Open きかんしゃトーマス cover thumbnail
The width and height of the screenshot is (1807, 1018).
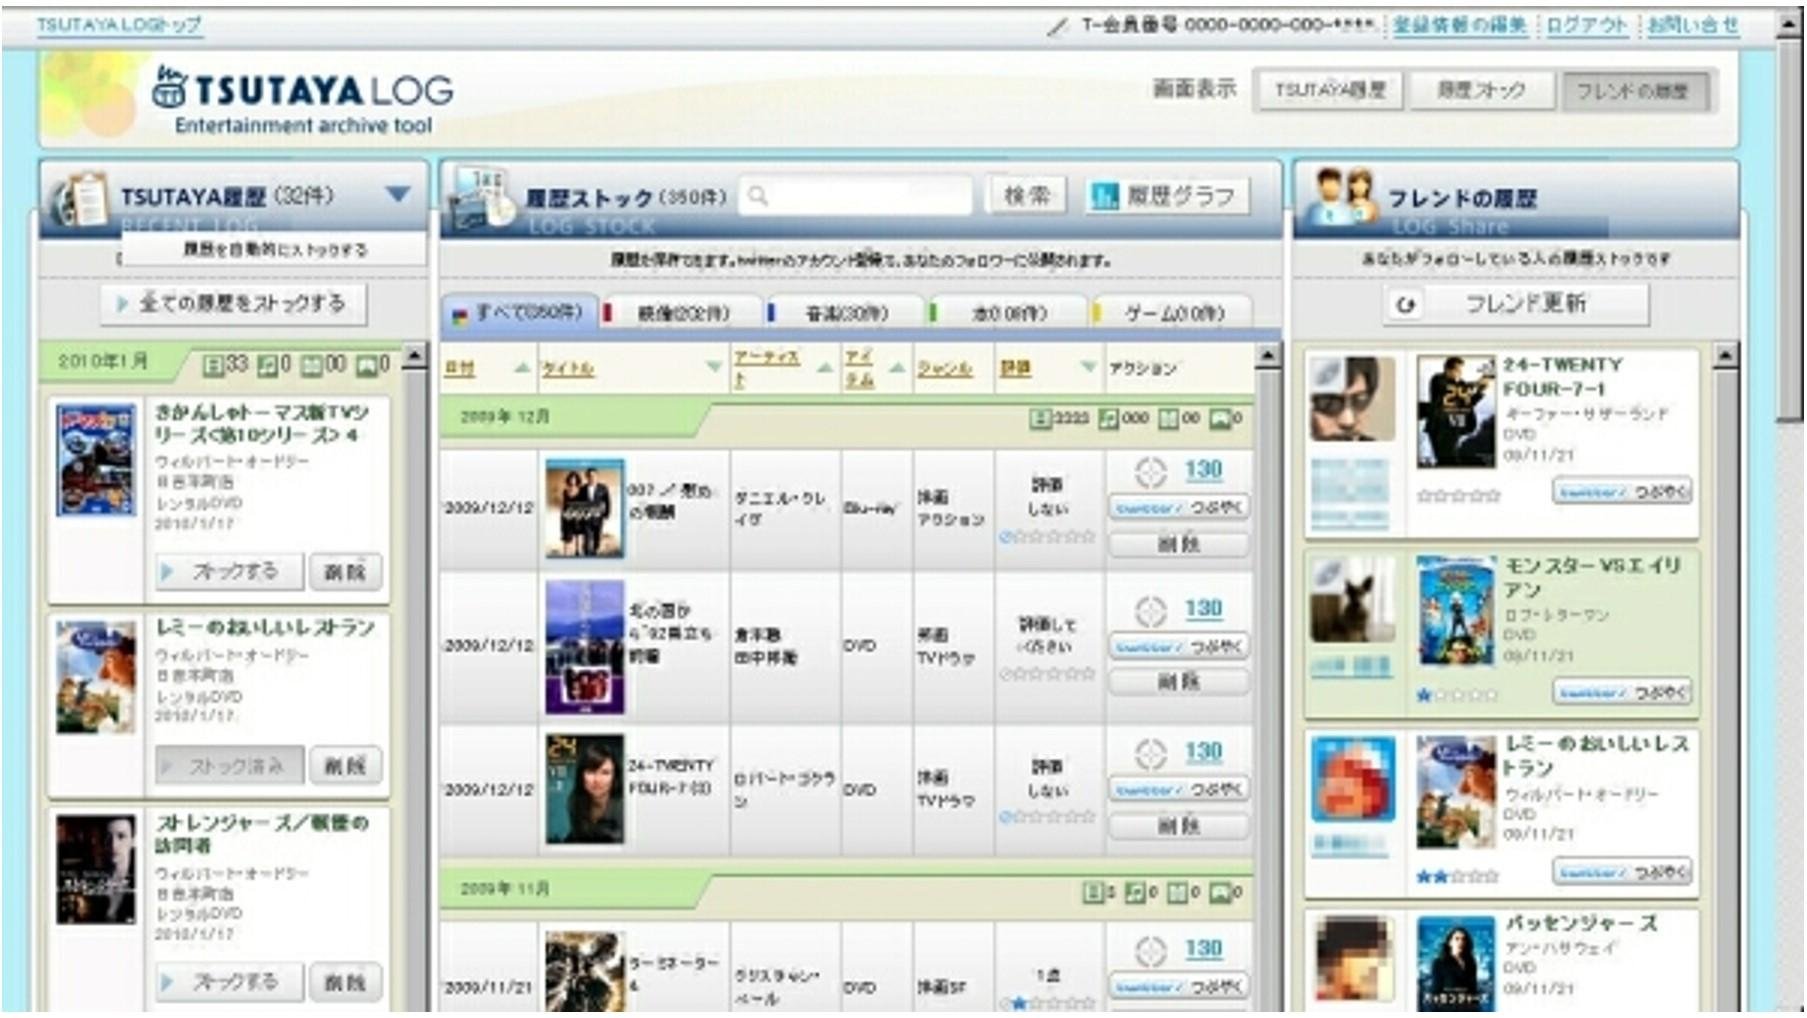(96, 460)
